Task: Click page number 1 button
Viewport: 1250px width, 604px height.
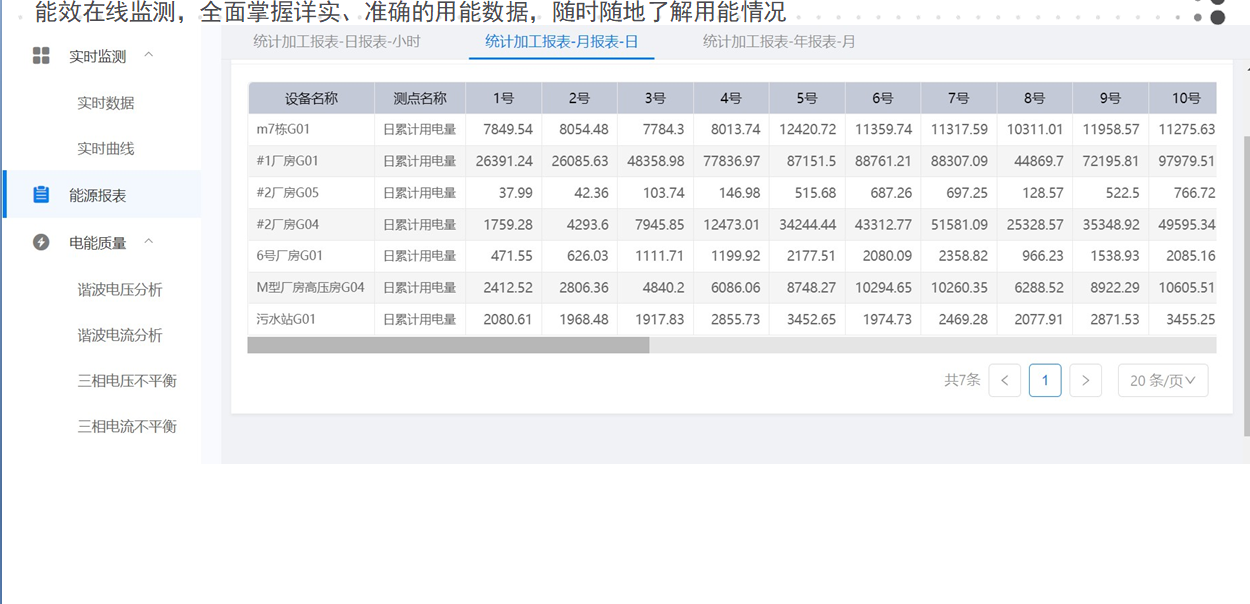Action: 1045,381
